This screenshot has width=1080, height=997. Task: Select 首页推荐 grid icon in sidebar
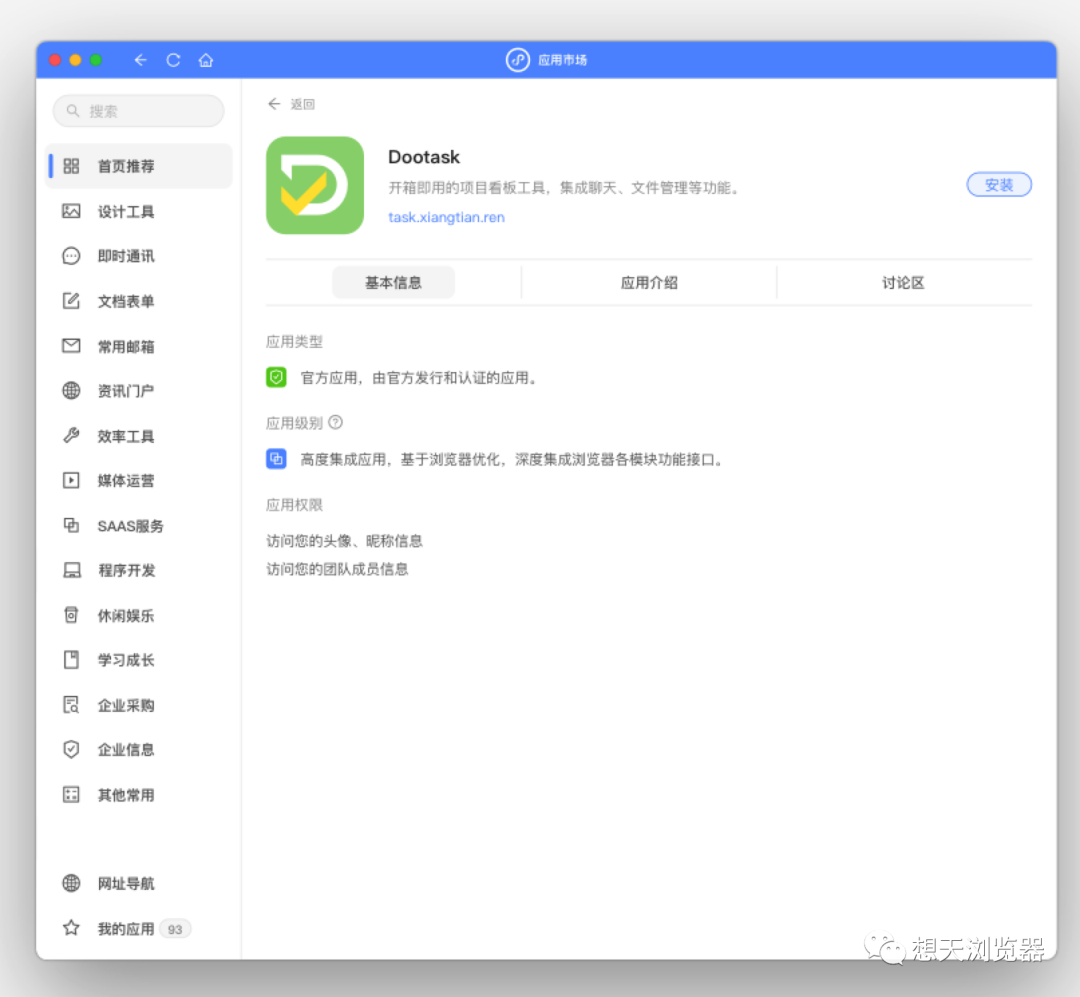tap(72, 166)
